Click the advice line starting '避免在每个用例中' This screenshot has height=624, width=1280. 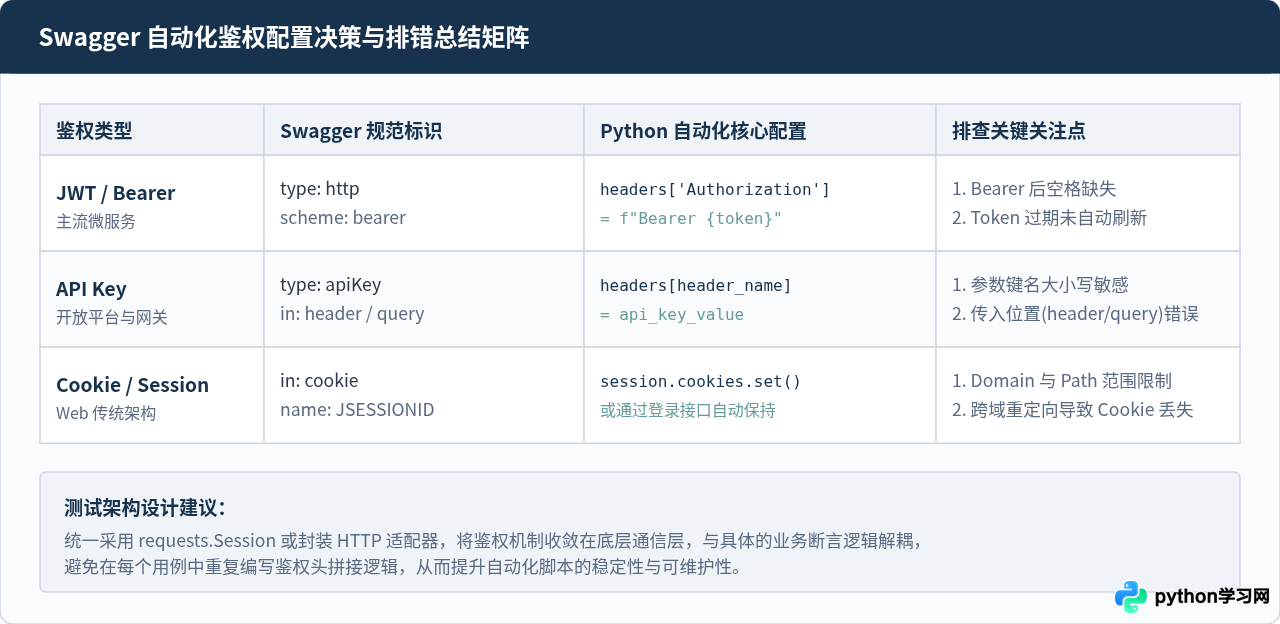click(x=404, y=567)
